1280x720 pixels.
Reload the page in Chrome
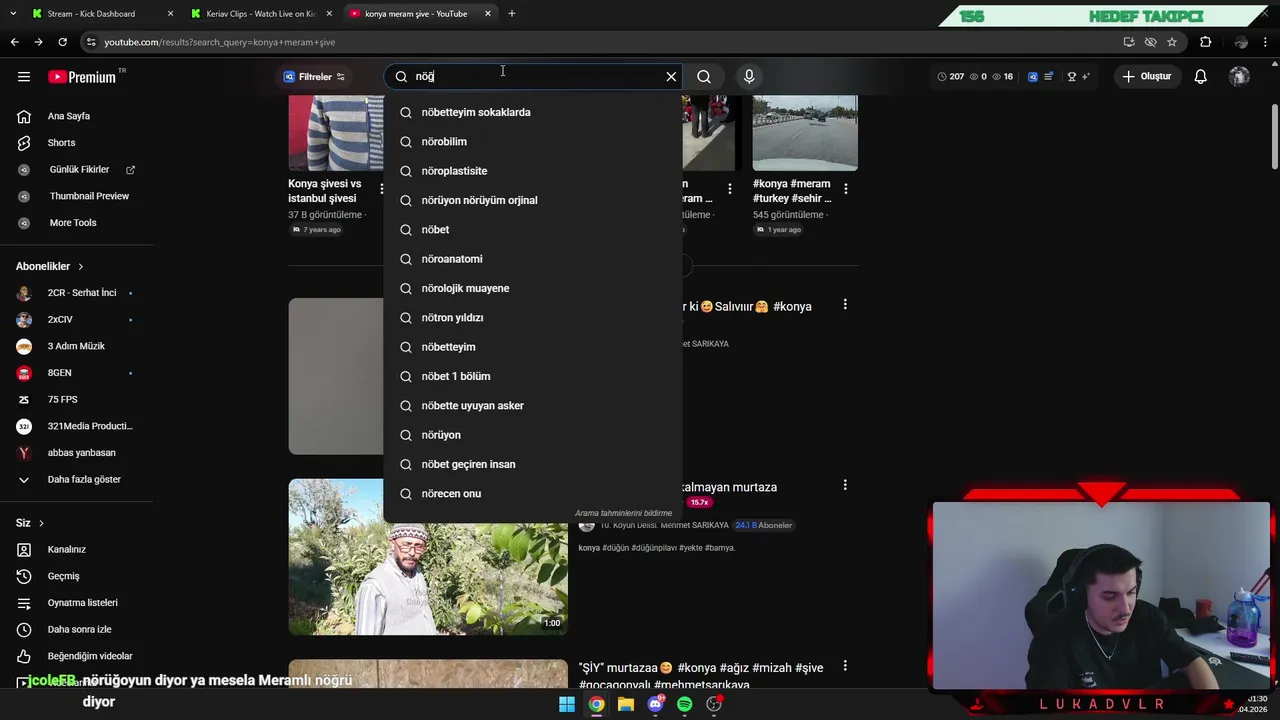click(62, 42)
